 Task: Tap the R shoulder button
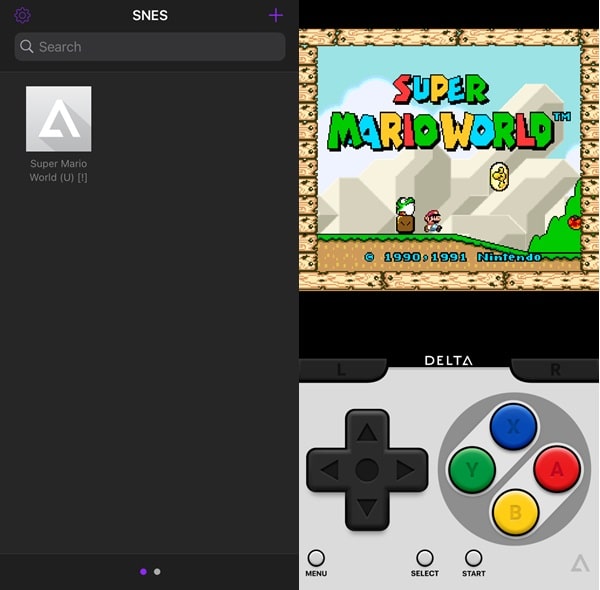pos(555,370)
